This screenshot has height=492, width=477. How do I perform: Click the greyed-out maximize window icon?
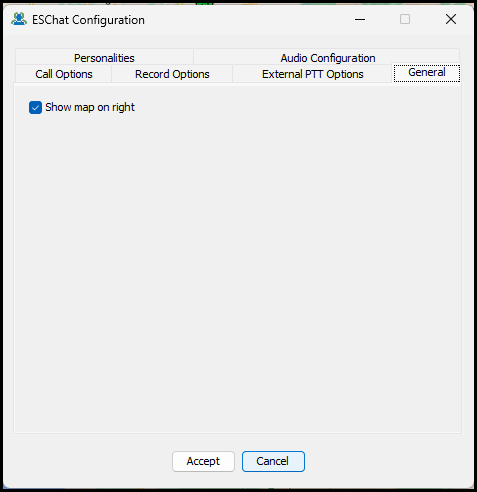[x=405, y=19]
